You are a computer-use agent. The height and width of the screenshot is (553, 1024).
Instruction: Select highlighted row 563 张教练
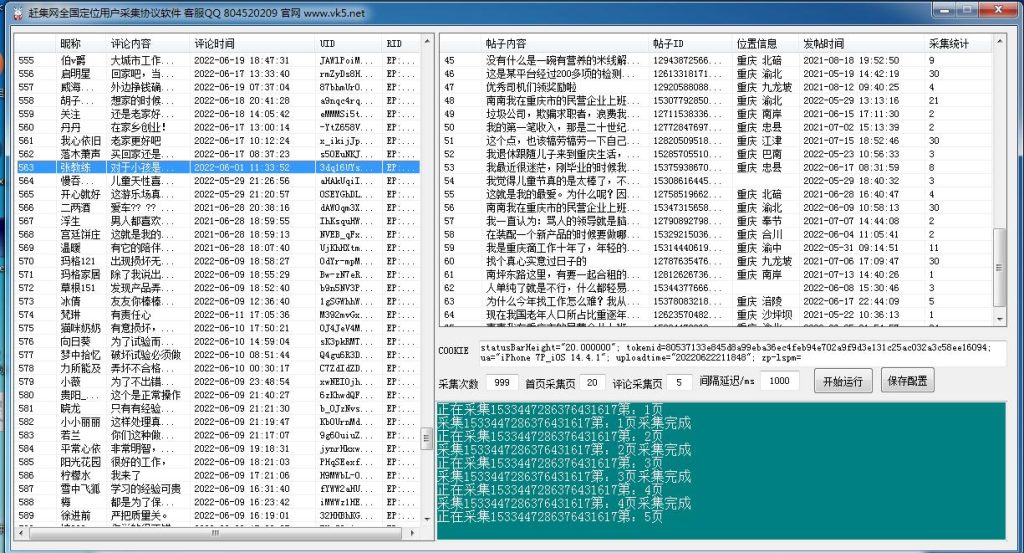point(217,167)
